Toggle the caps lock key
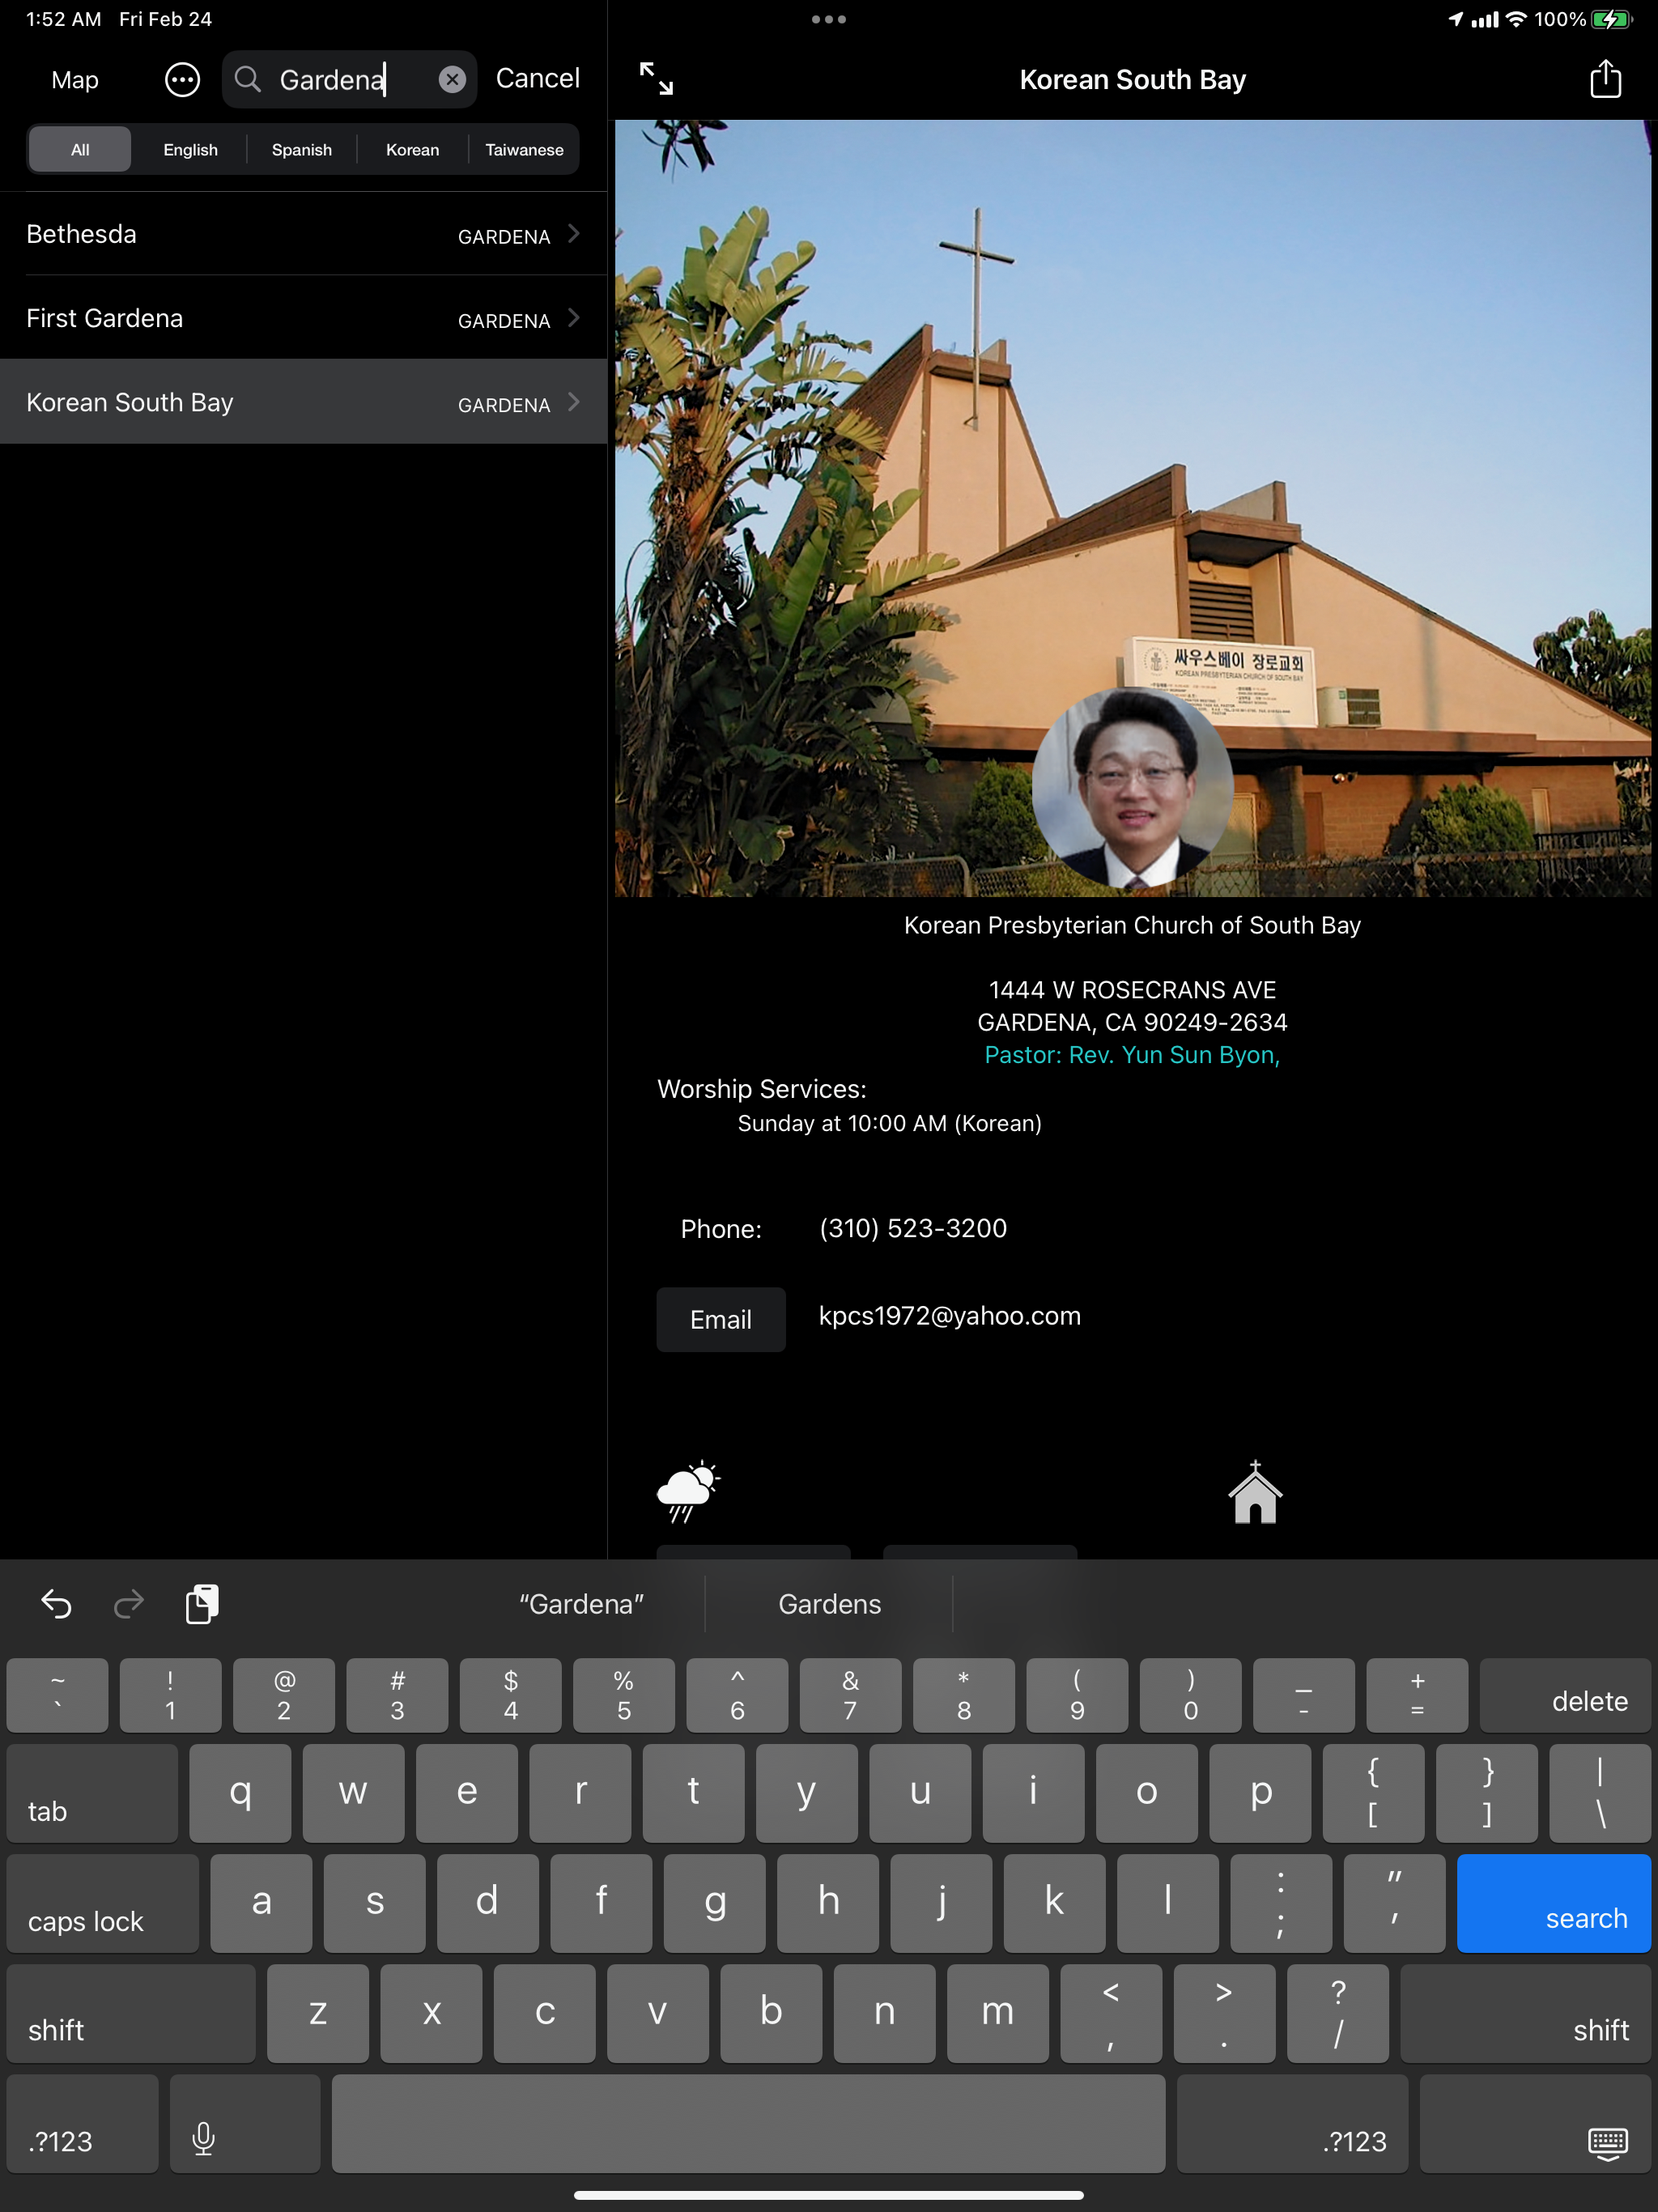The image size is (1658, 2212). (x=102, y=1903)
